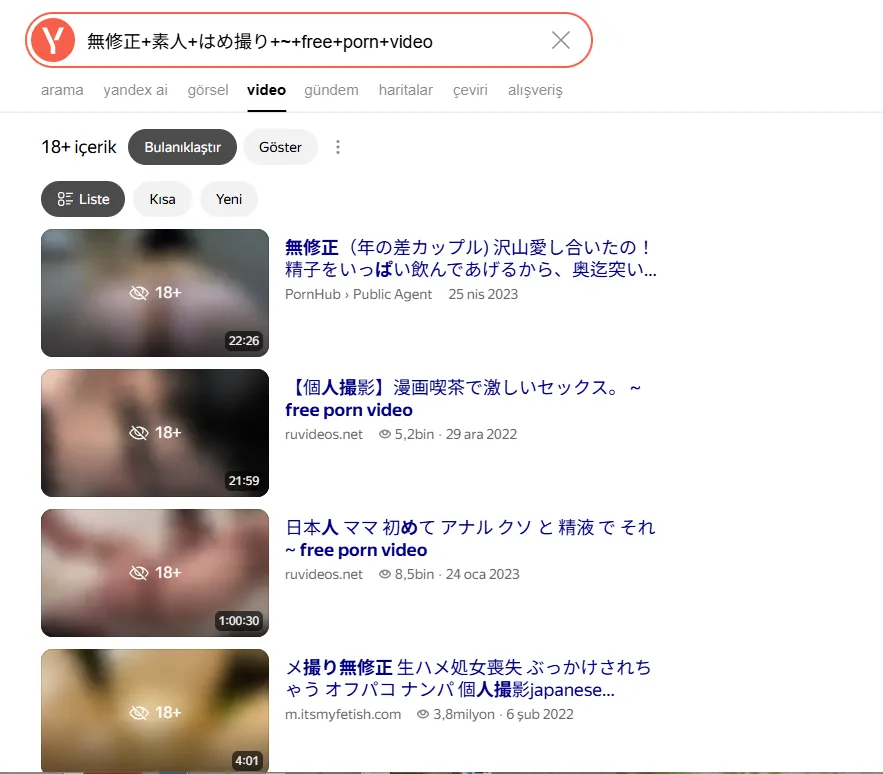Click the ruvideos.net source with 5,2bin views
Image resolution: width=883 pixels, height=774 pixels.
(x=324, y=434)
